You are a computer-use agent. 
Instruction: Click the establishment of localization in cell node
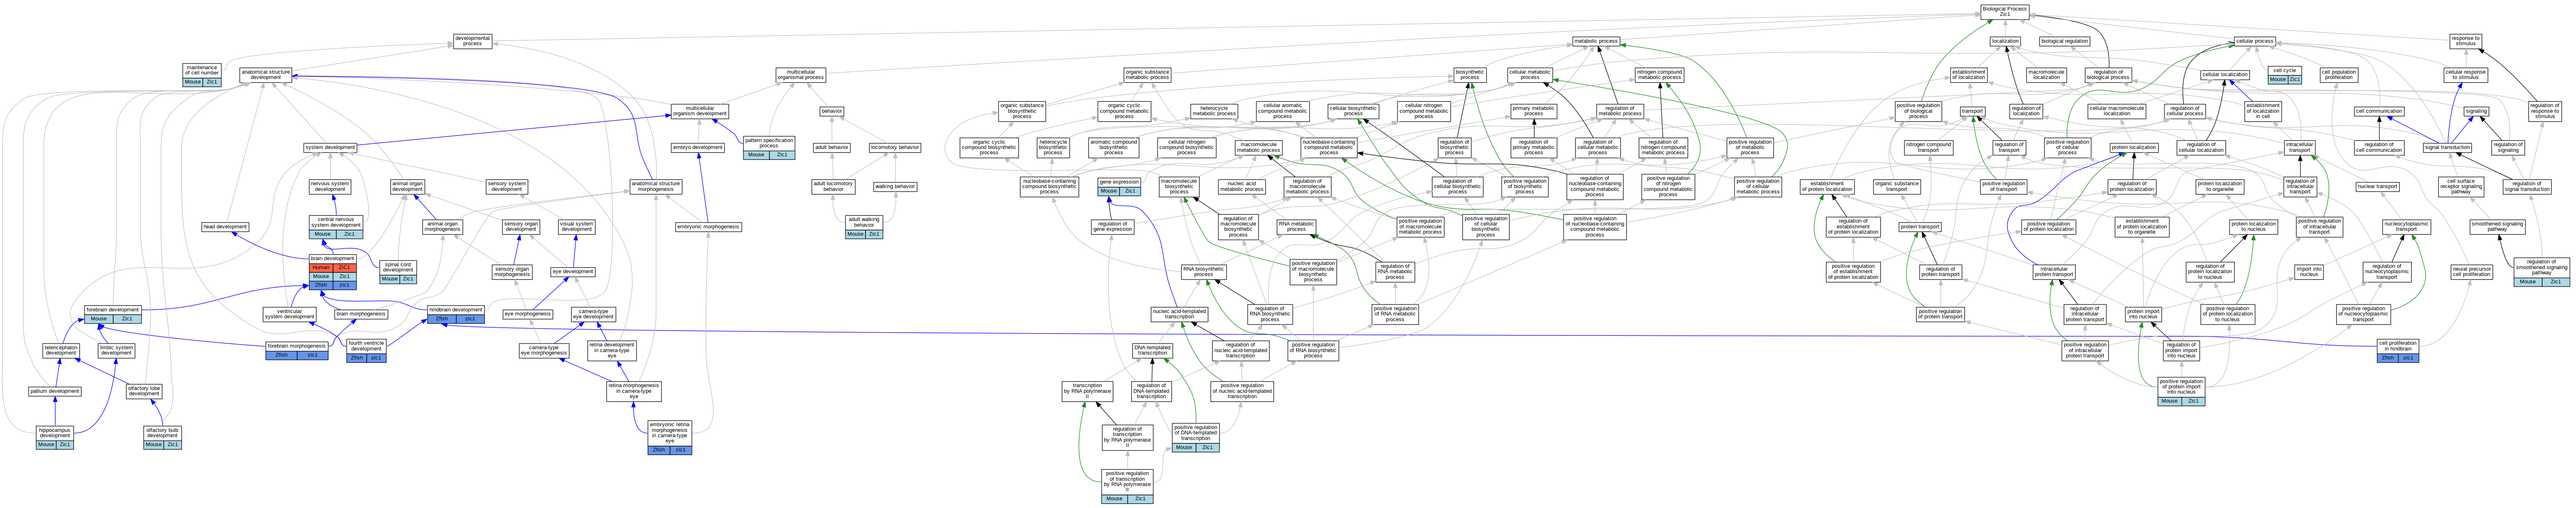coord(2263,111)
